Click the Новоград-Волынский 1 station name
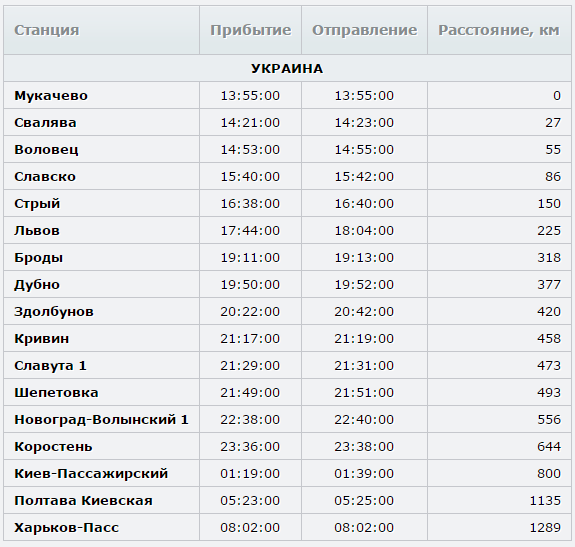This screenshot has width=575, height=547. click(x=101, y=419)
